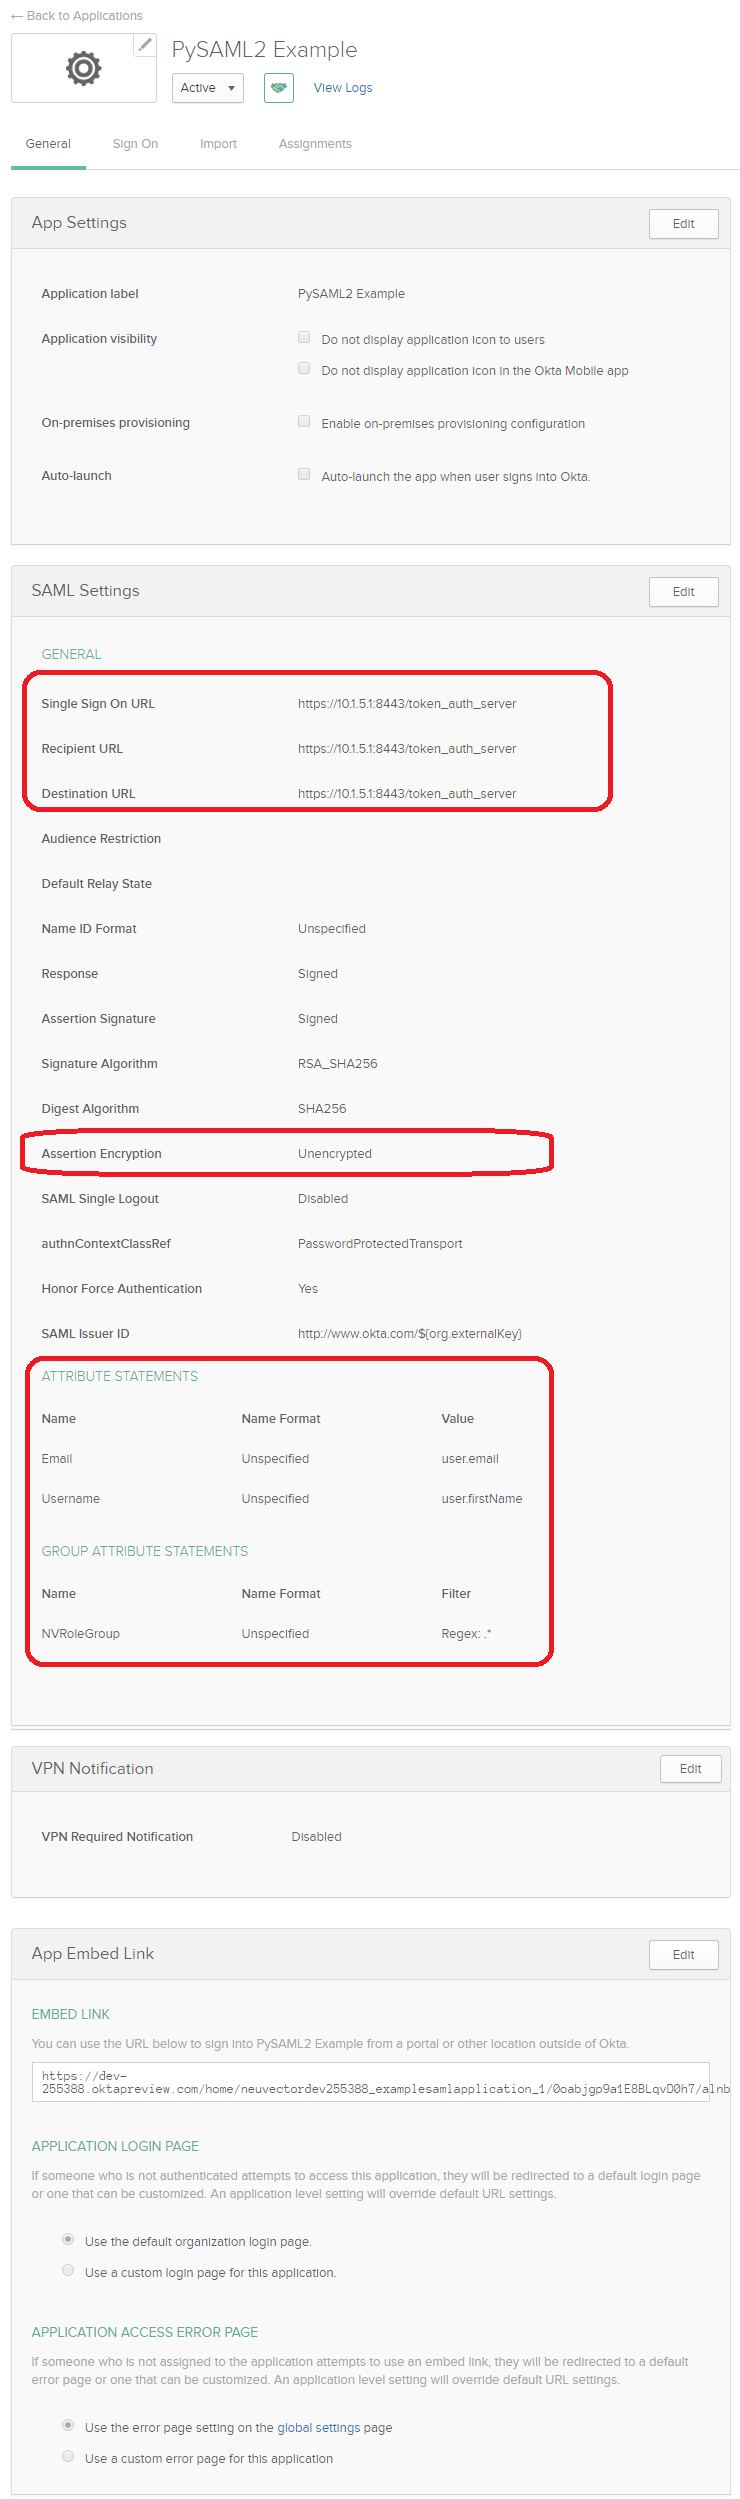Click the embed link URL field

pos(370,2082)
